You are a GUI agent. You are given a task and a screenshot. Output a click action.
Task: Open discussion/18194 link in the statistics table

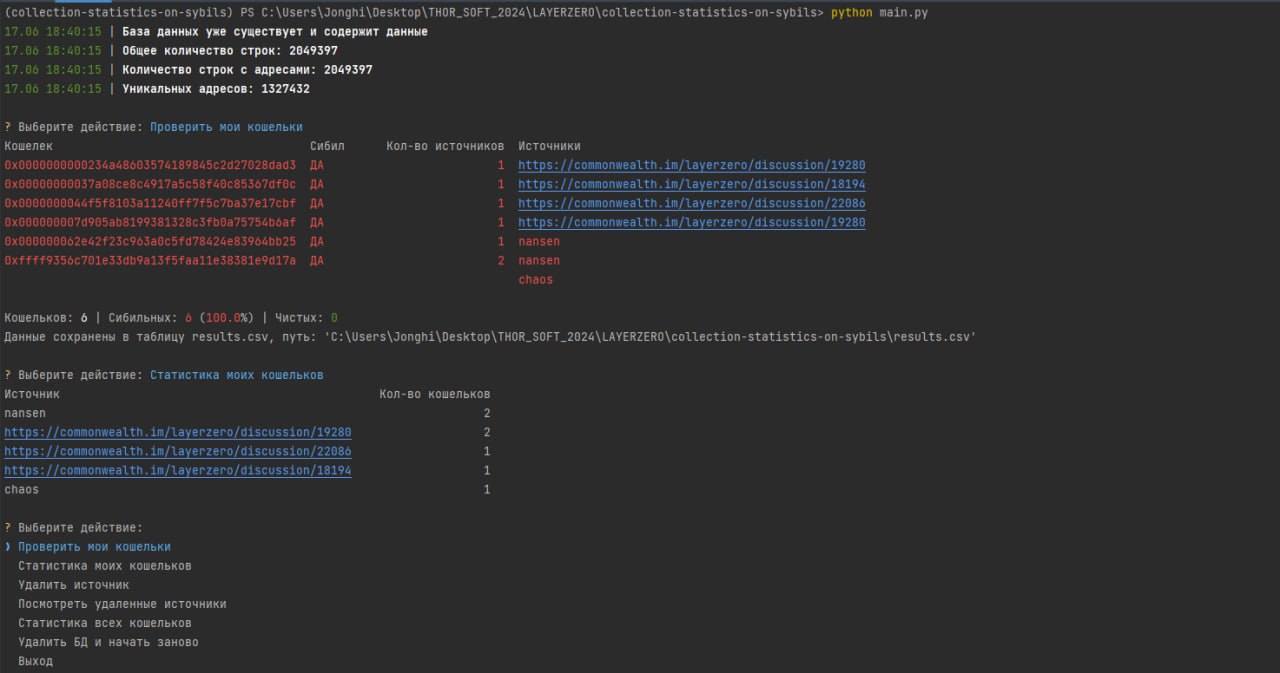(178, 470)
